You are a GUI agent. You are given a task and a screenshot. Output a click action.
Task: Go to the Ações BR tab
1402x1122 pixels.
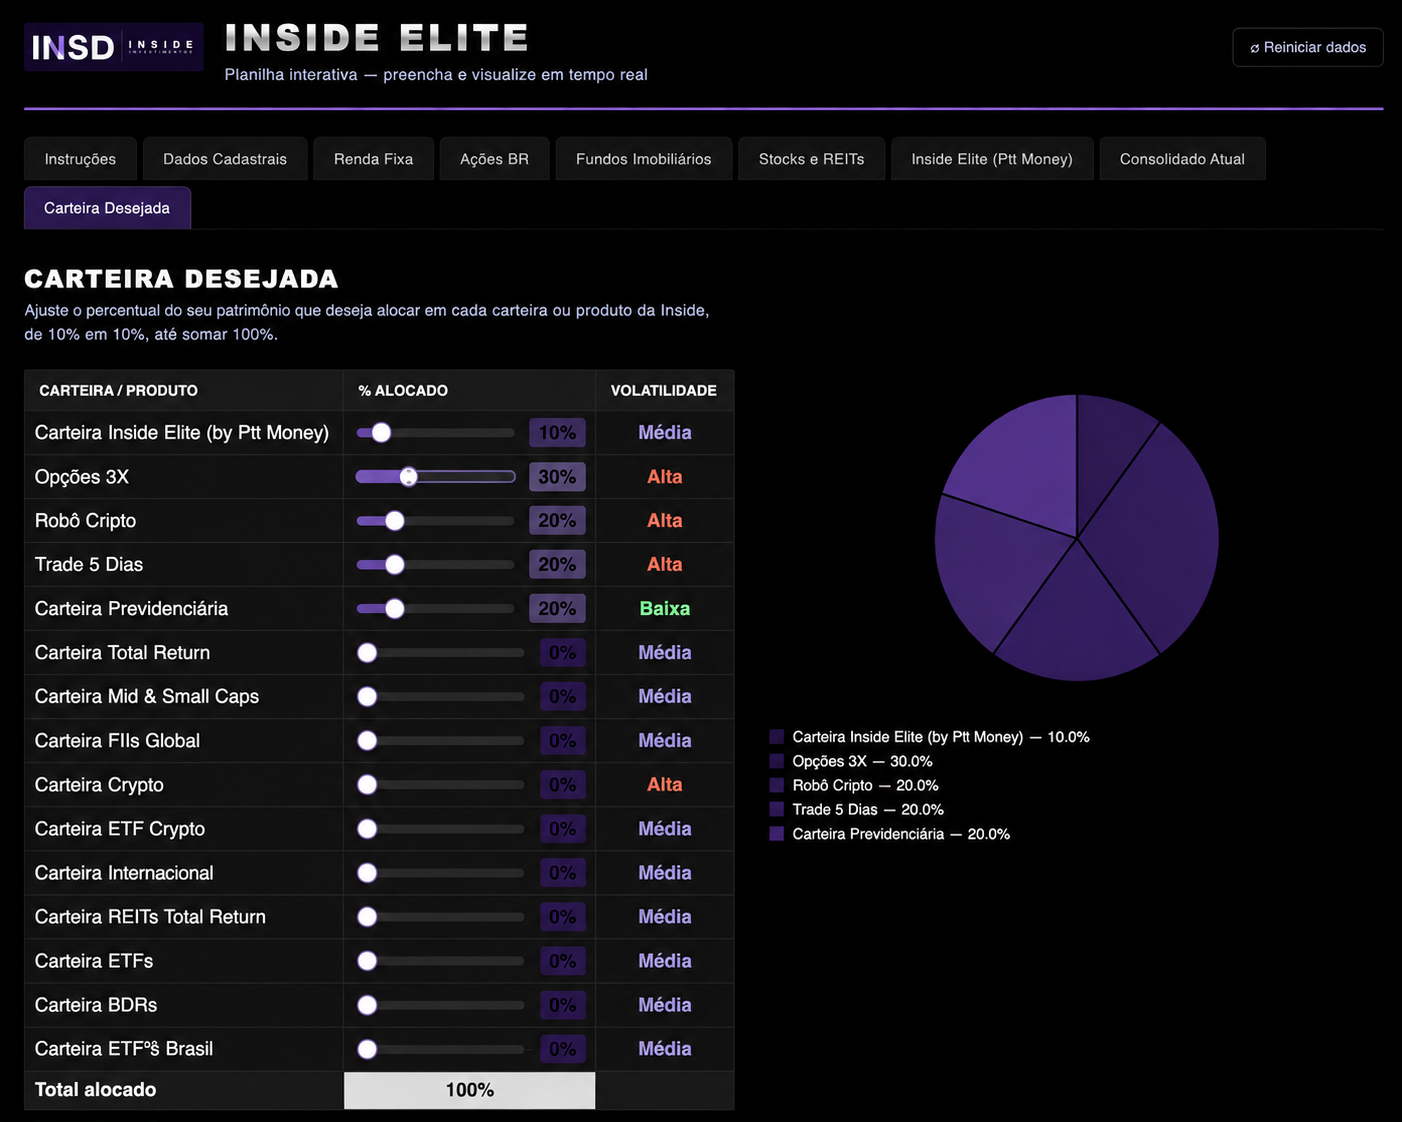point(494,159)
